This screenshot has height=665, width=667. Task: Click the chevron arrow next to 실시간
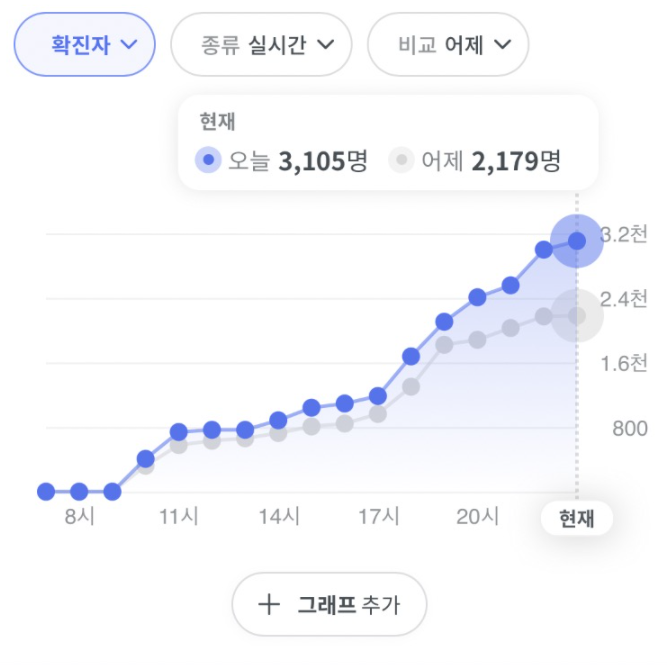(x=325, y=44)
